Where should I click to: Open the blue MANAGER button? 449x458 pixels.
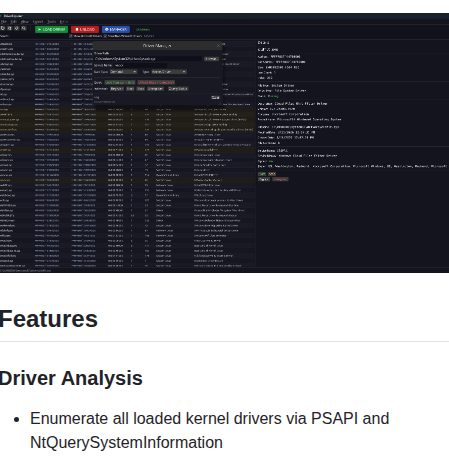pos(116,29)
